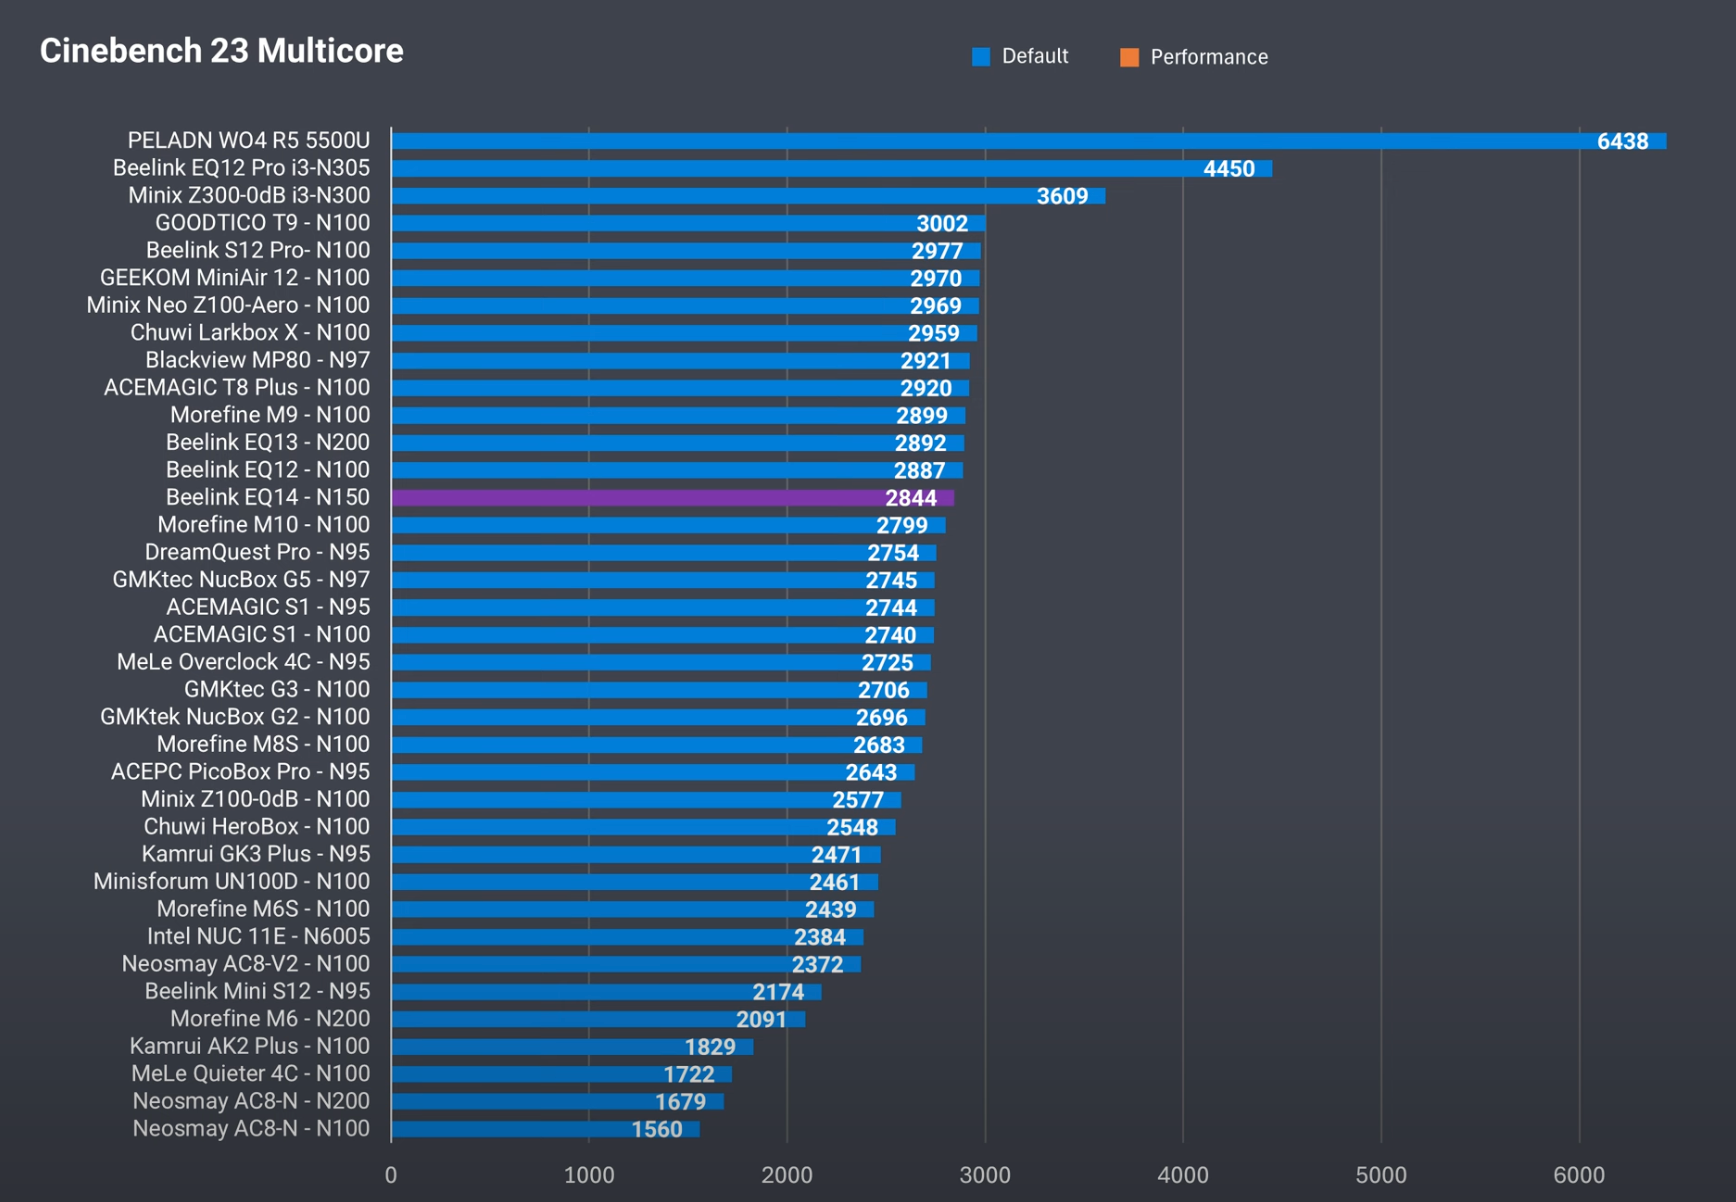
Task: Click the 1722 score value
Action: coord(689,1075)
